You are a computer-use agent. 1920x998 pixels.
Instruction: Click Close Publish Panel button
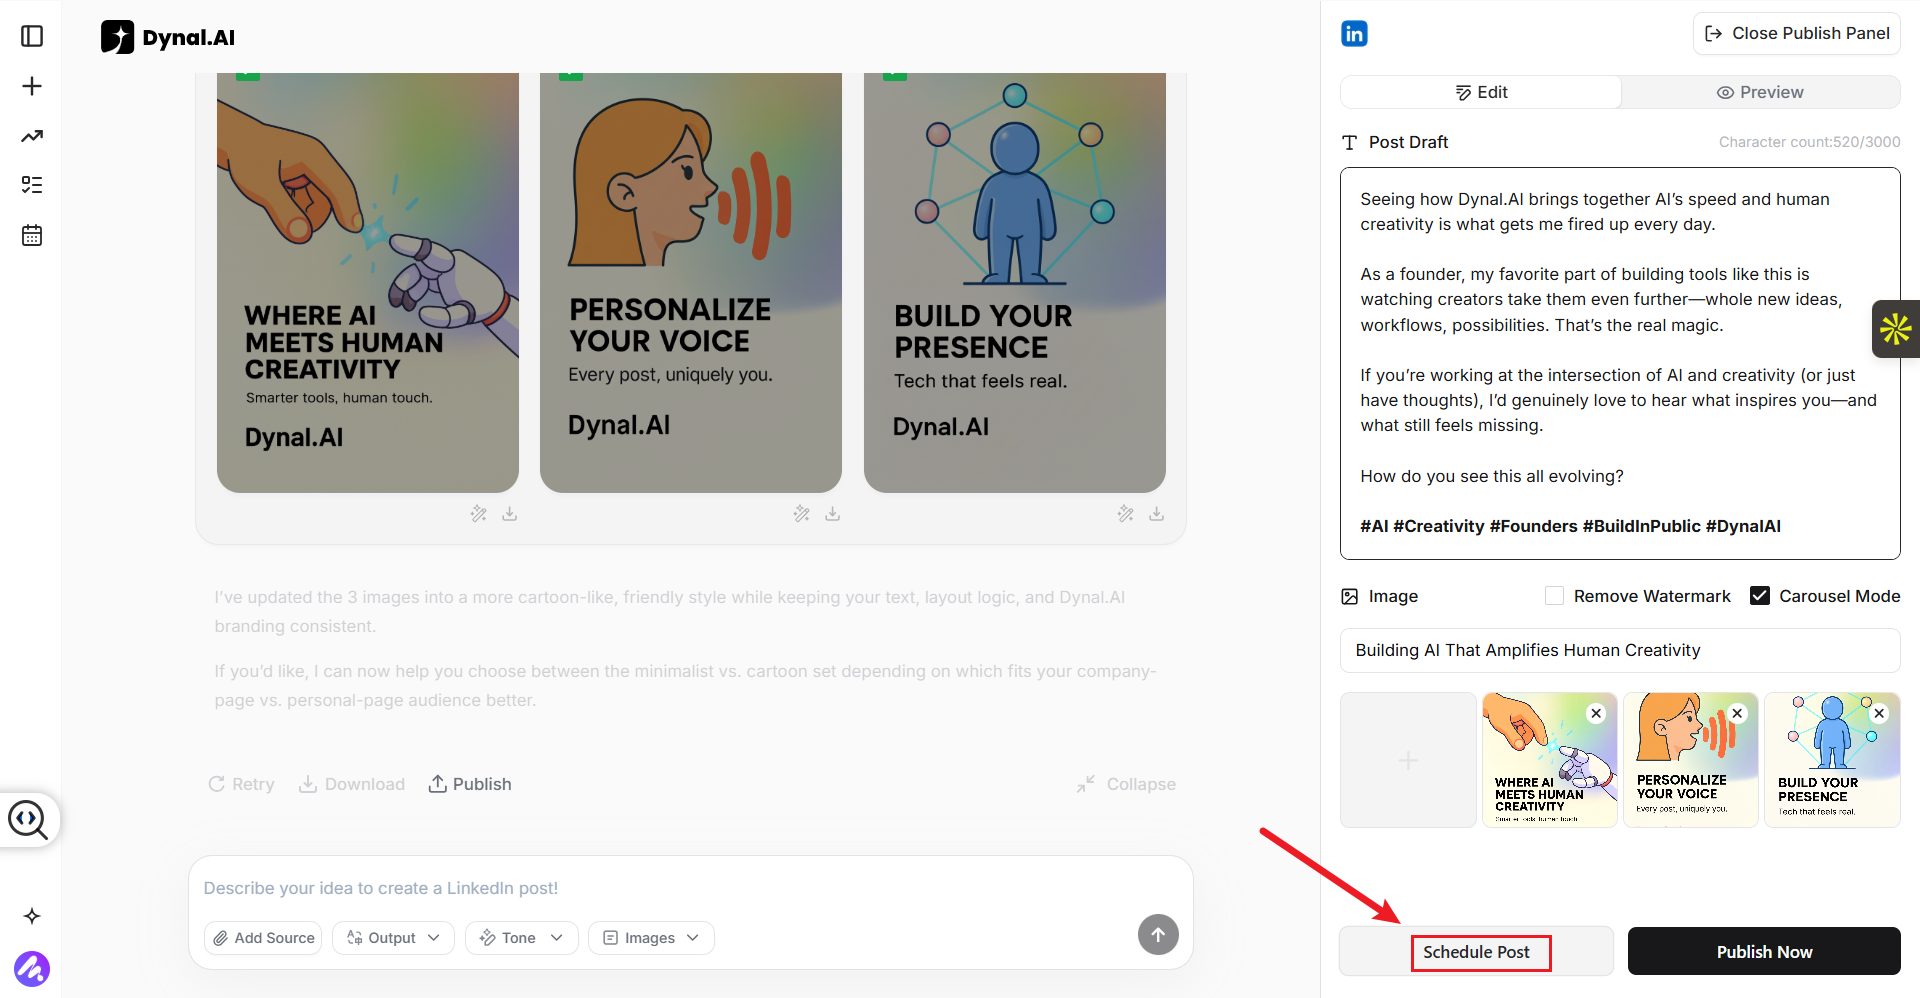1797,34
